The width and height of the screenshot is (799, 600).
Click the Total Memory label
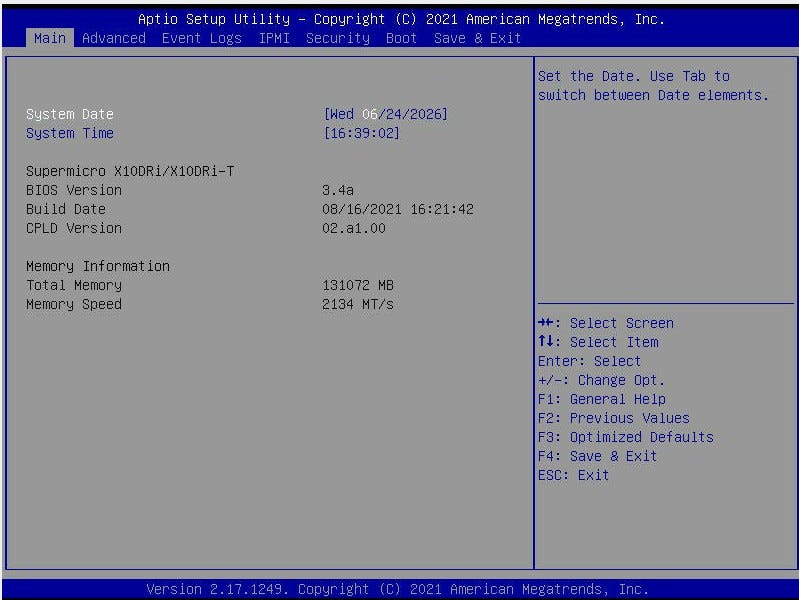pyautogui.click(x=74, y=285)
